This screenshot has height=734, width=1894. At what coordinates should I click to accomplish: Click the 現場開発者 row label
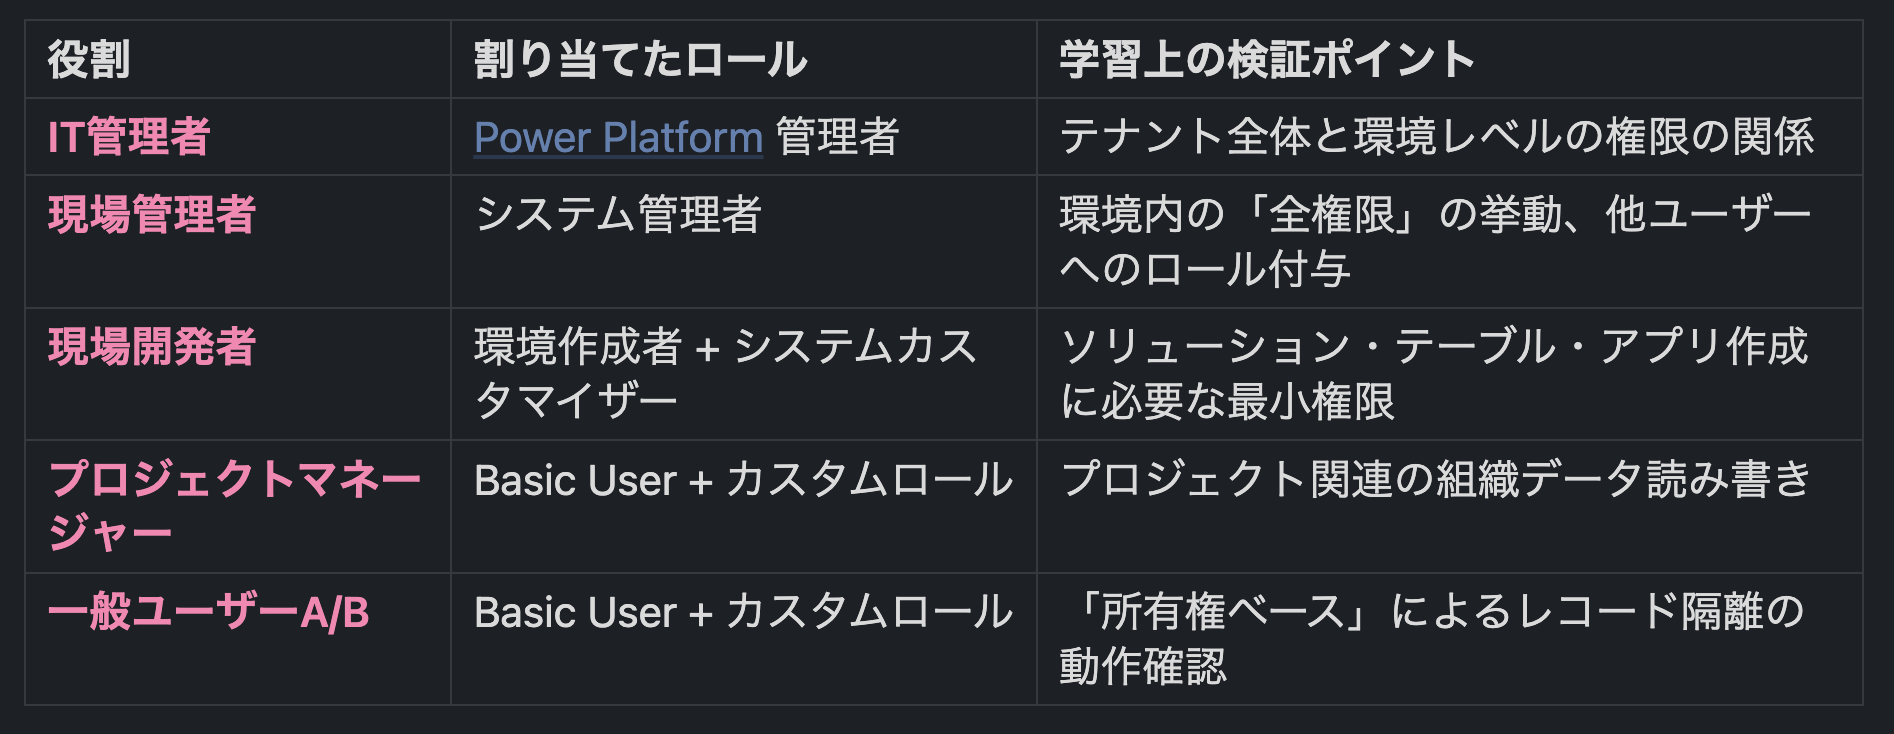tap(152, 347)
